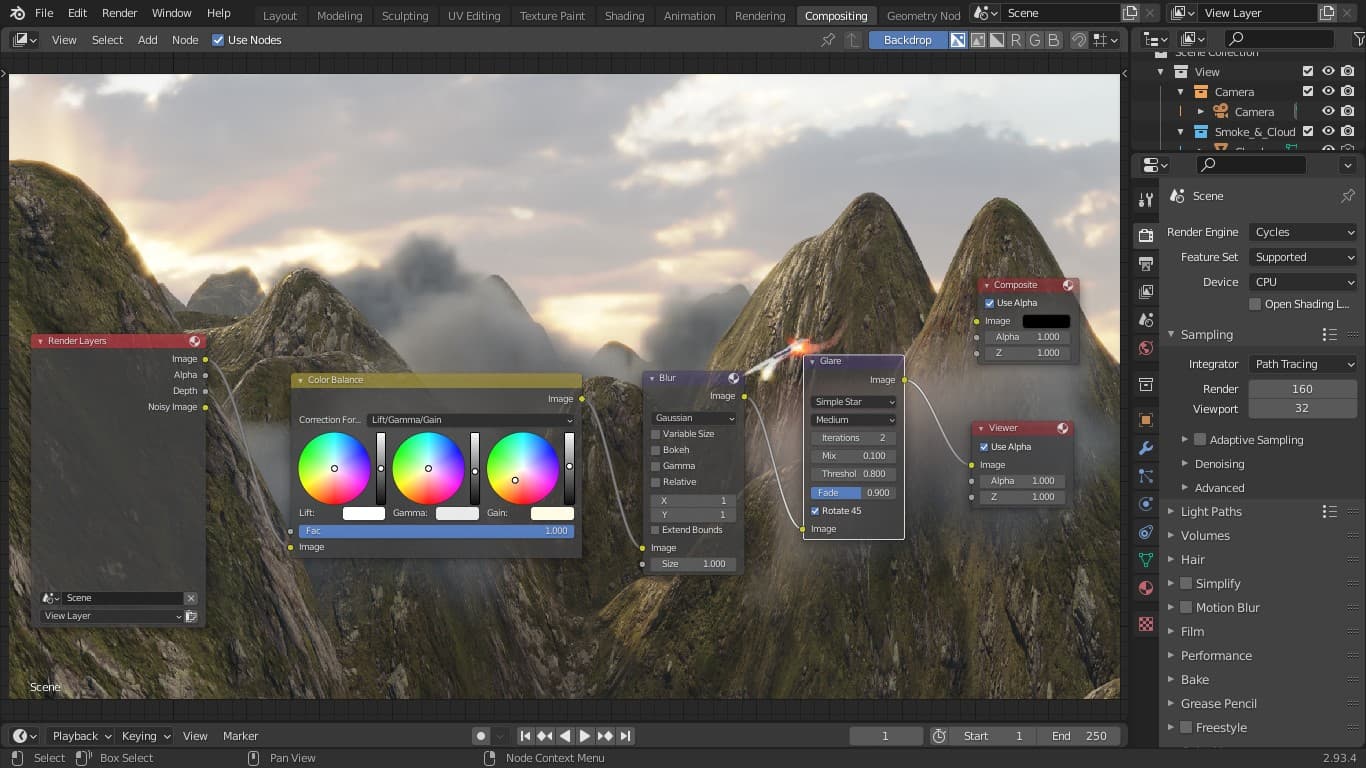
Task: Toggle the Backdrop button
Action: pos(907,40)
